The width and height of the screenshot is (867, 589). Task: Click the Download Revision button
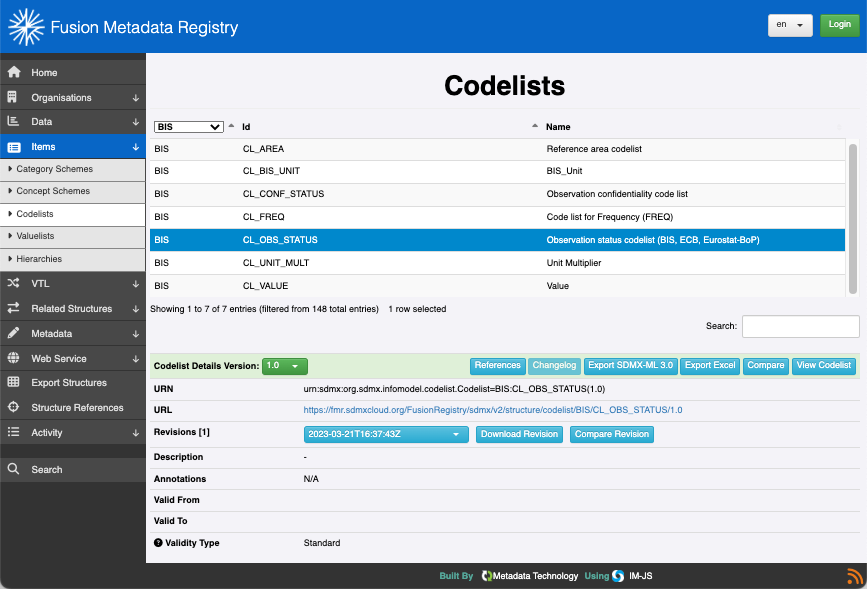pos(519,434)
